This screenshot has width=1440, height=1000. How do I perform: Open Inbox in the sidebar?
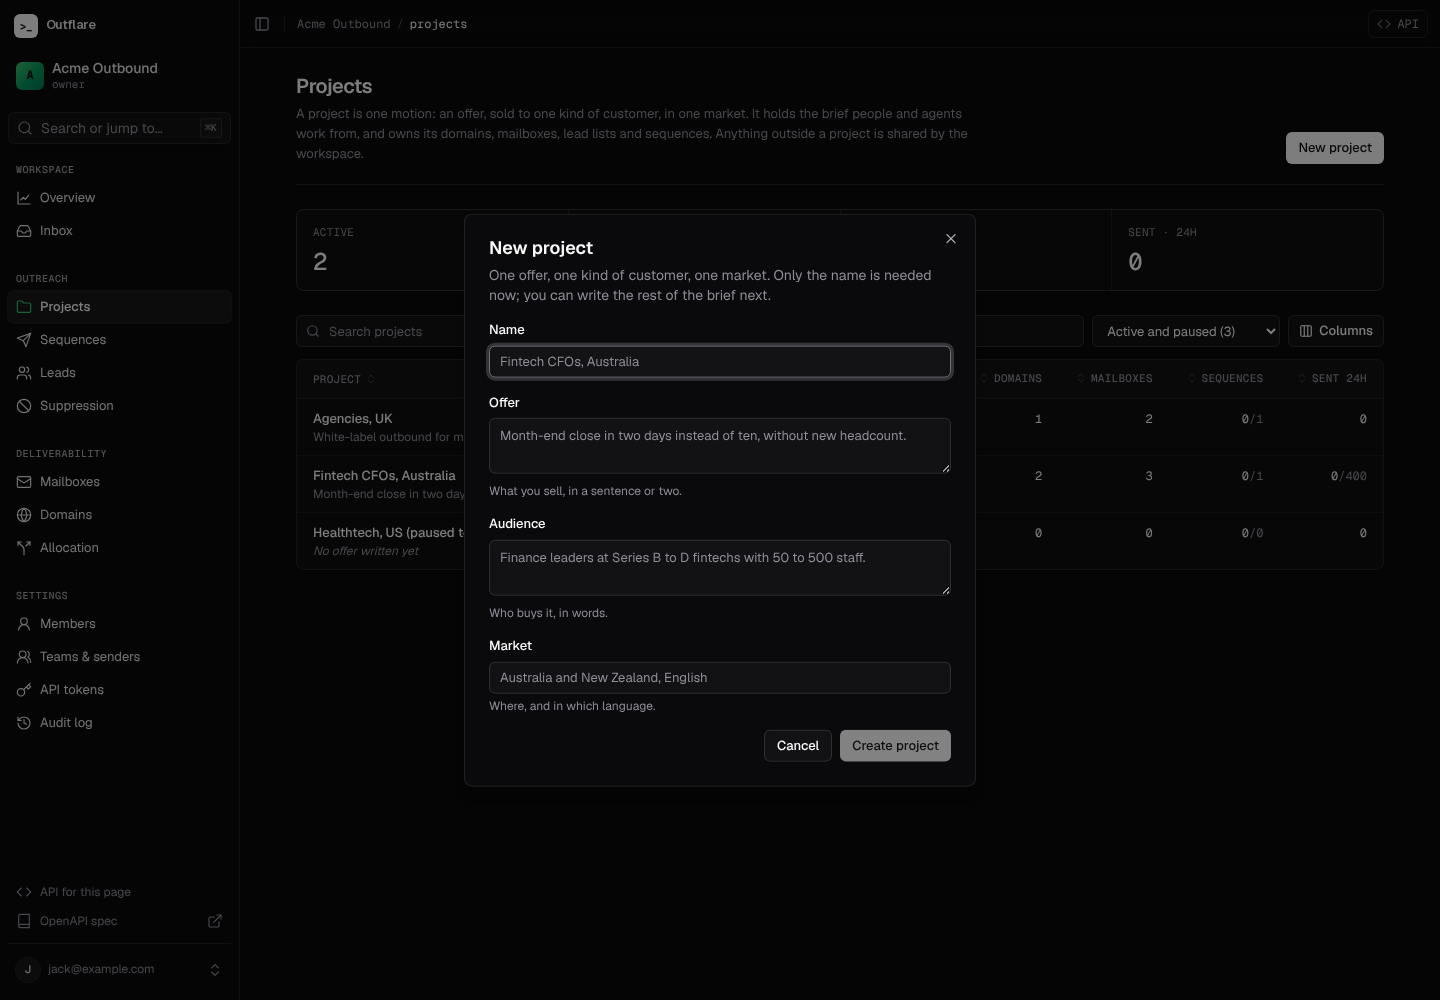pos(120,231)
